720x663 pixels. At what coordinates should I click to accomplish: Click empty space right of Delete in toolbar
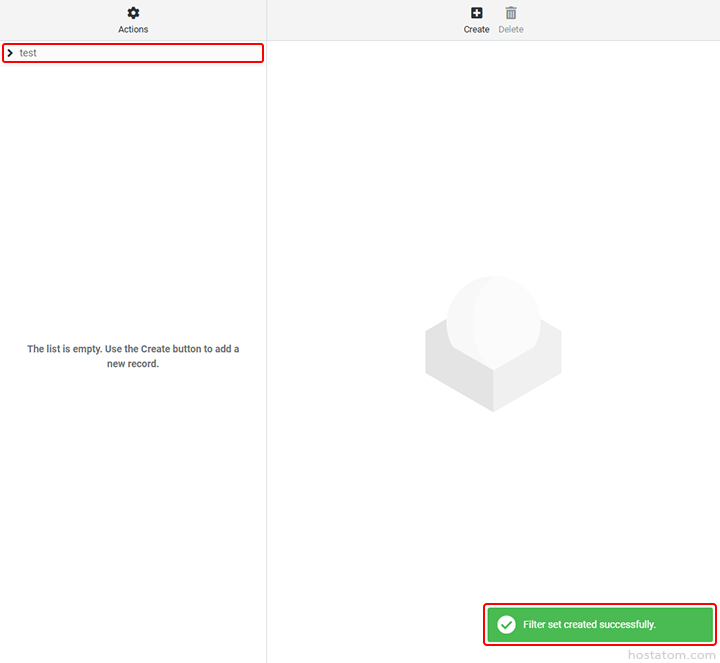click(x=620, y=20)
